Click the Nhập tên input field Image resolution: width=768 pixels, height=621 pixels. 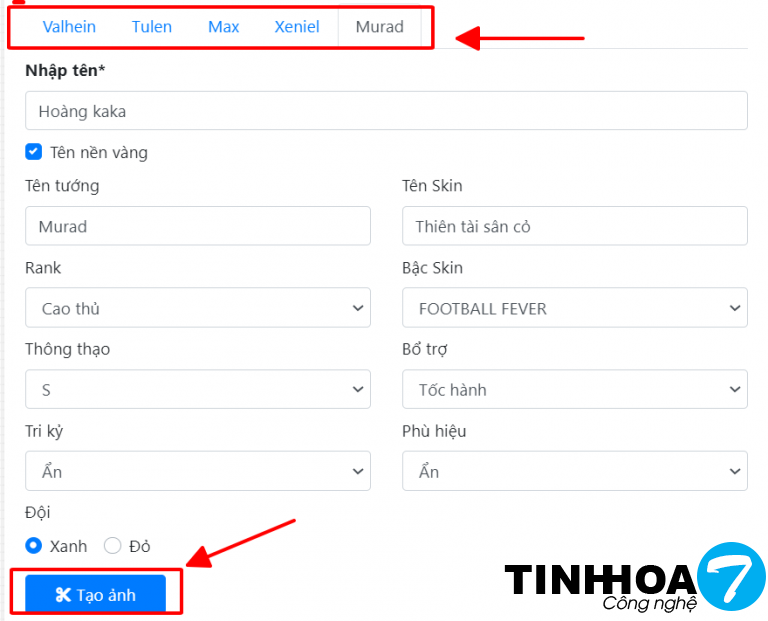pyautogui.click(x=386, y=111)
